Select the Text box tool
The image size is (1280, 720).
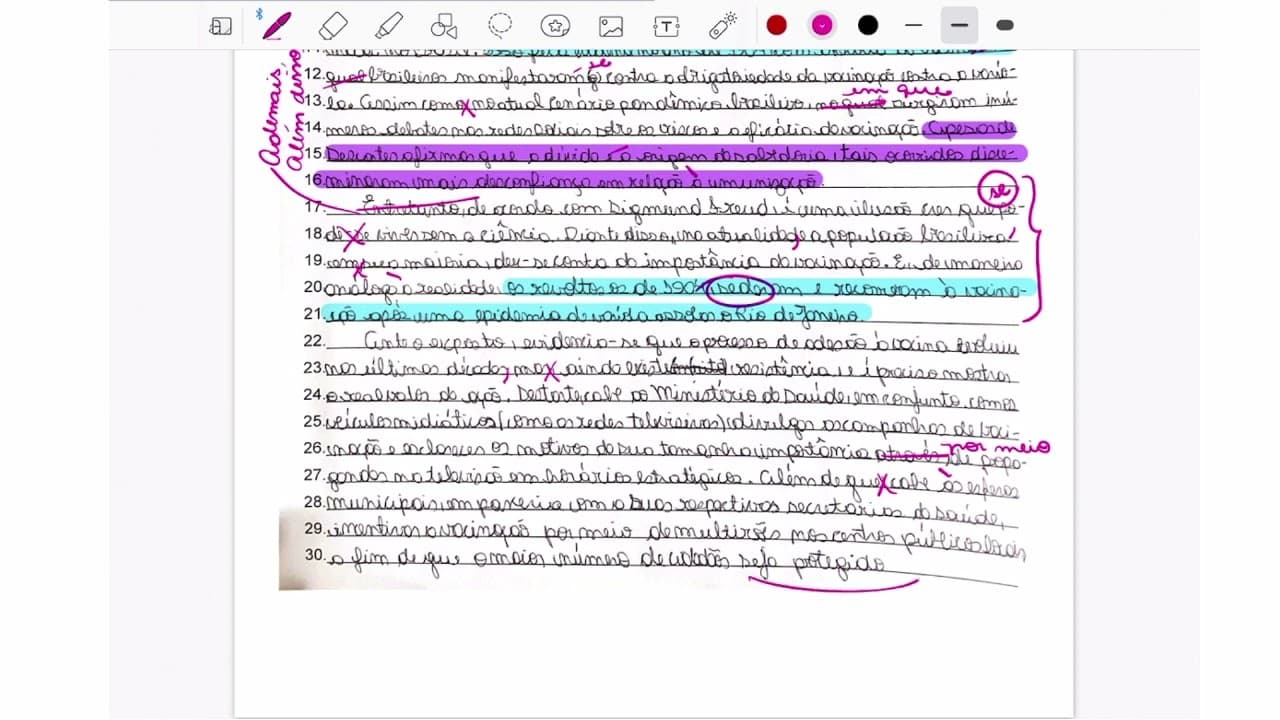pos(667,26)
